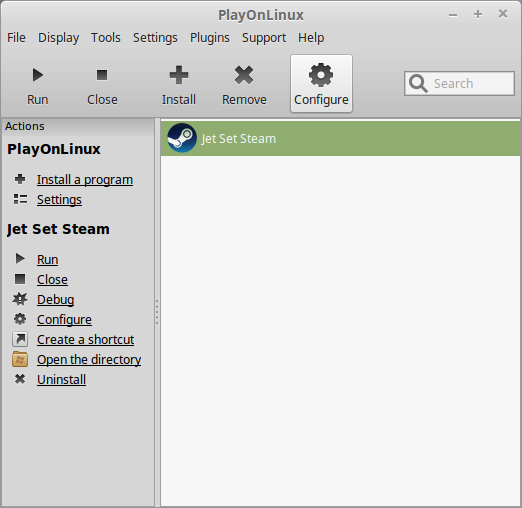The image size is (522, 508).
Task: Click the shortcut arrow icon in sidebar
Action: click(x=20, y=339)
